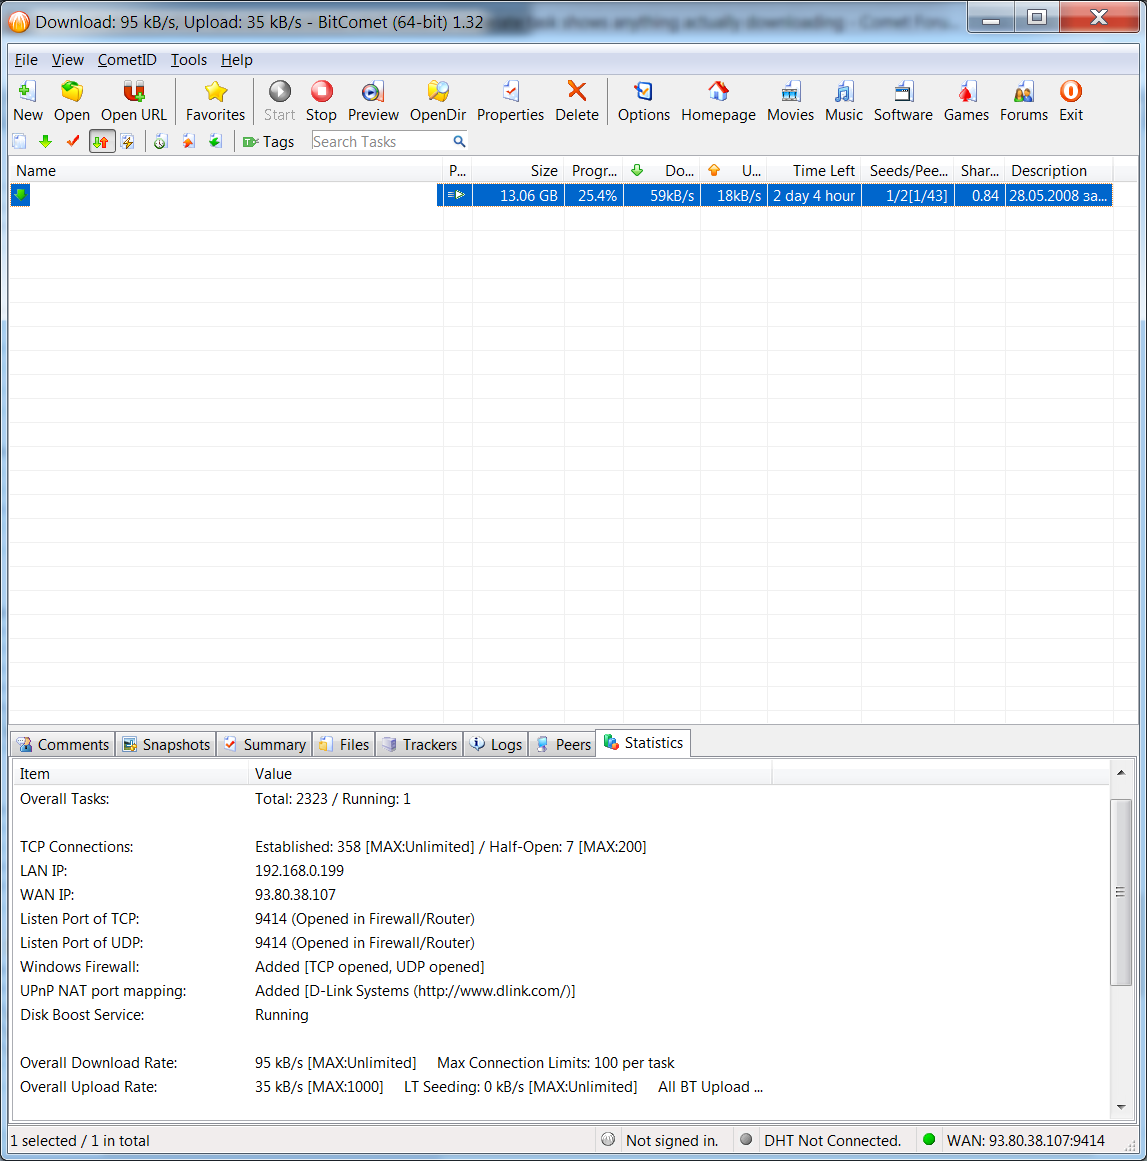Show all tasks filter icon
1147x1161 pixels.
point(20,141)
